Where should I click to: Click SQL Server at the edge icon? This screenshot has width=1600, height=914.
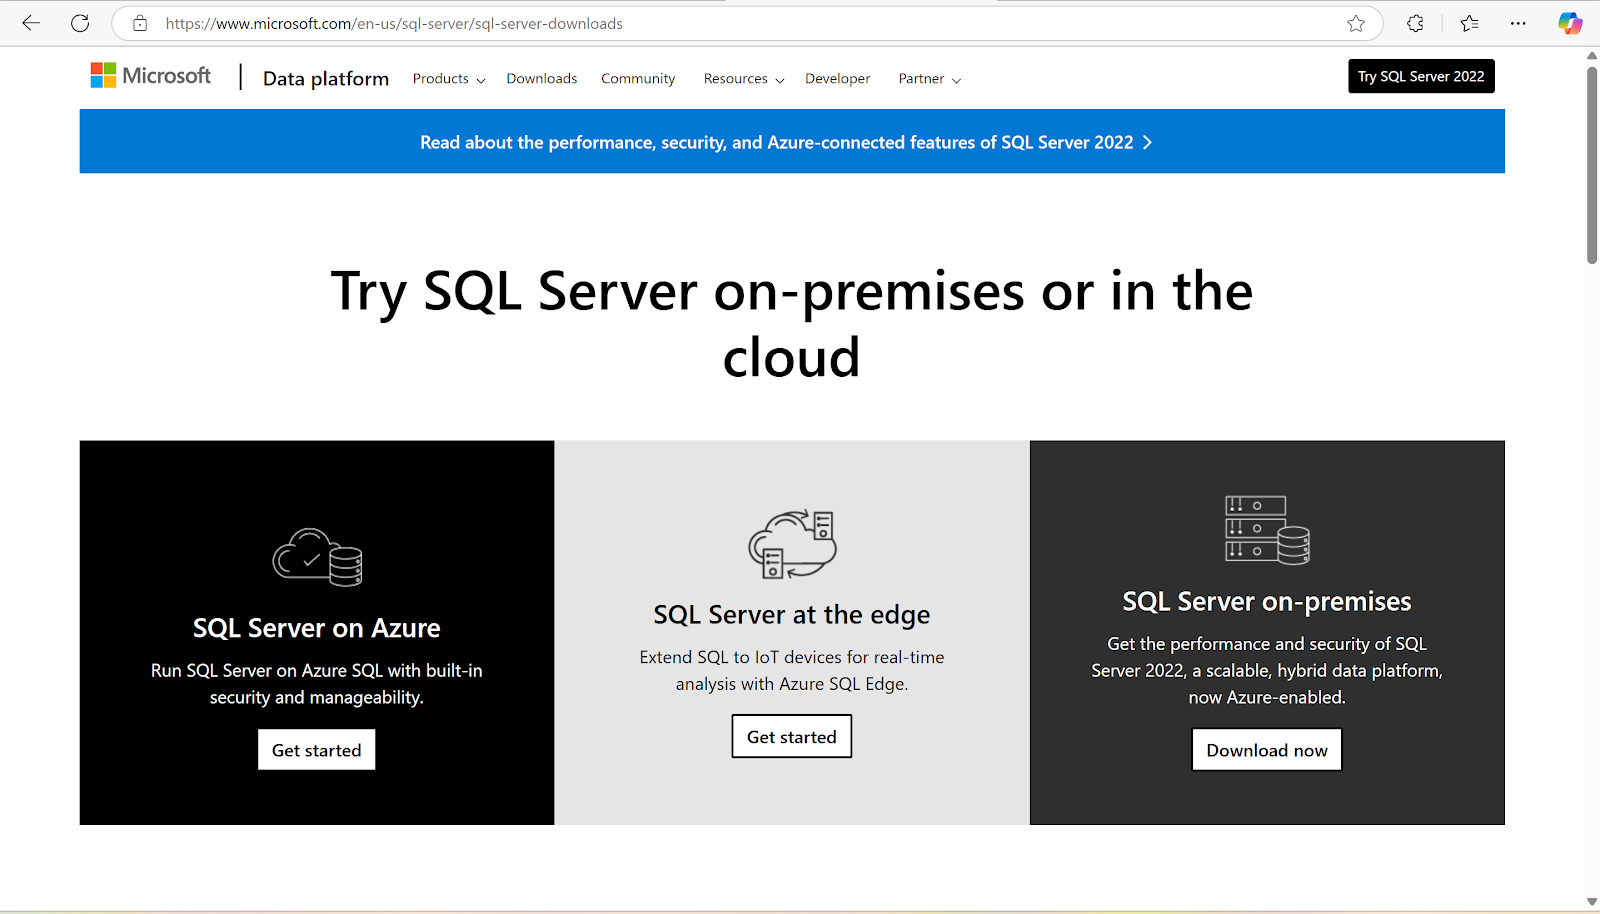point(792,544)
